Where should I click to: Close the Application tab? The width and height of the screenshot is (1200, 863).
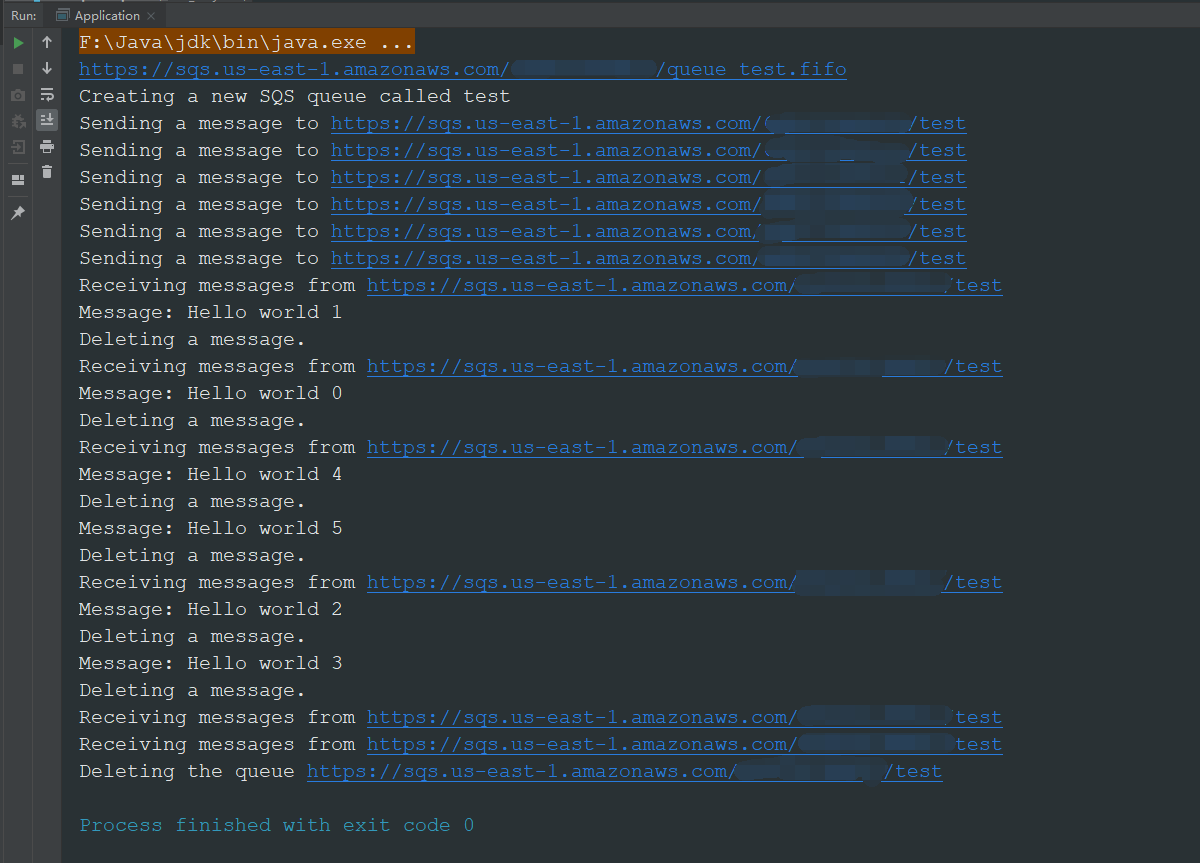coord(151,15)
